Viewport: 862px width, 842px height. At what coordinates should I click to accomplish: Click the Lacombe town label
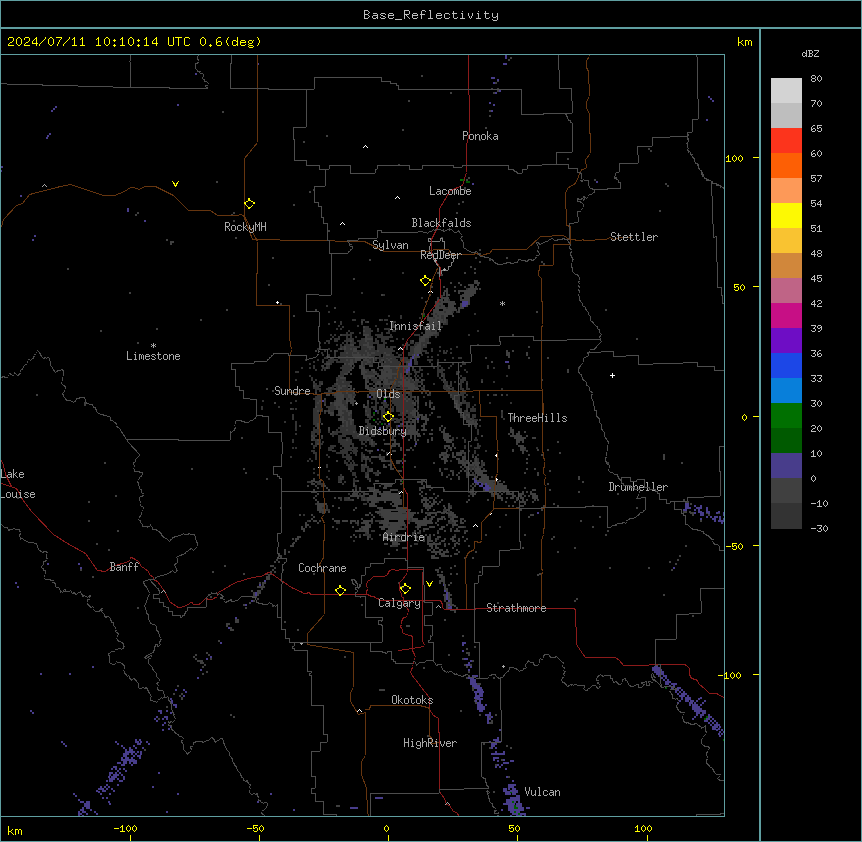click(450, 191)
